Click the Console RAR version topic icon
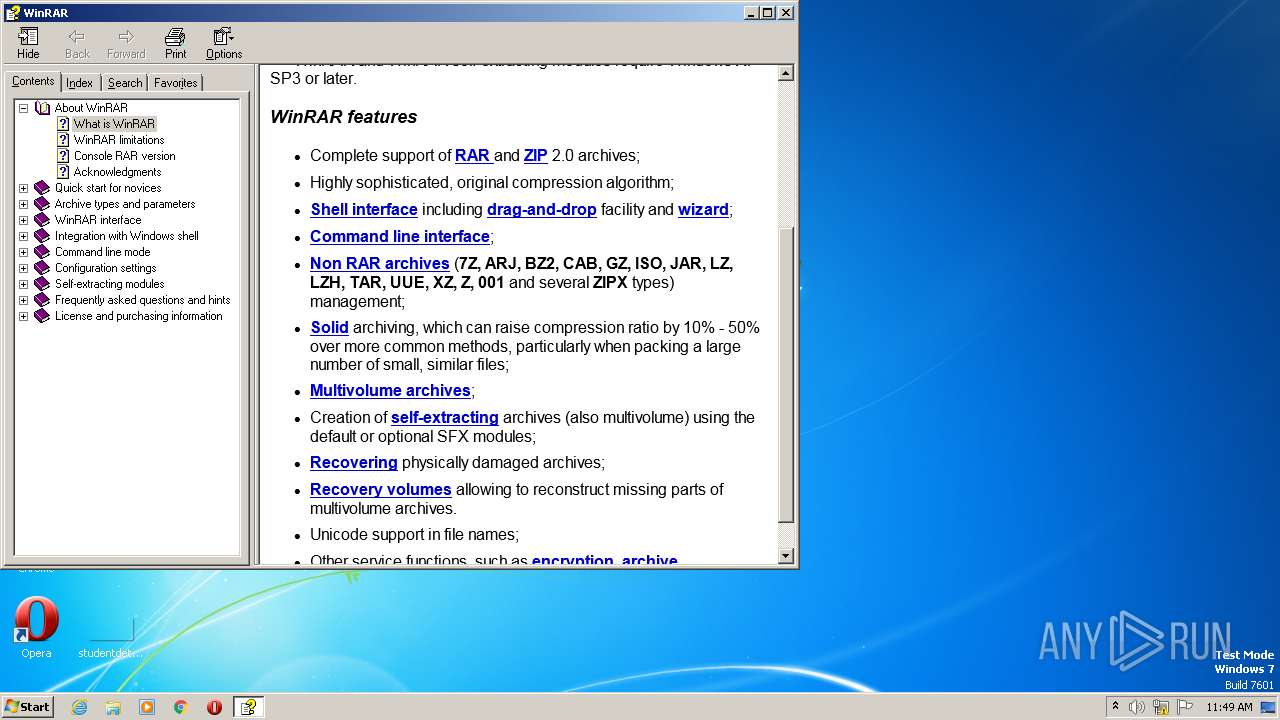The width and height of the screenshot is (1280, 720). (63, 156)
